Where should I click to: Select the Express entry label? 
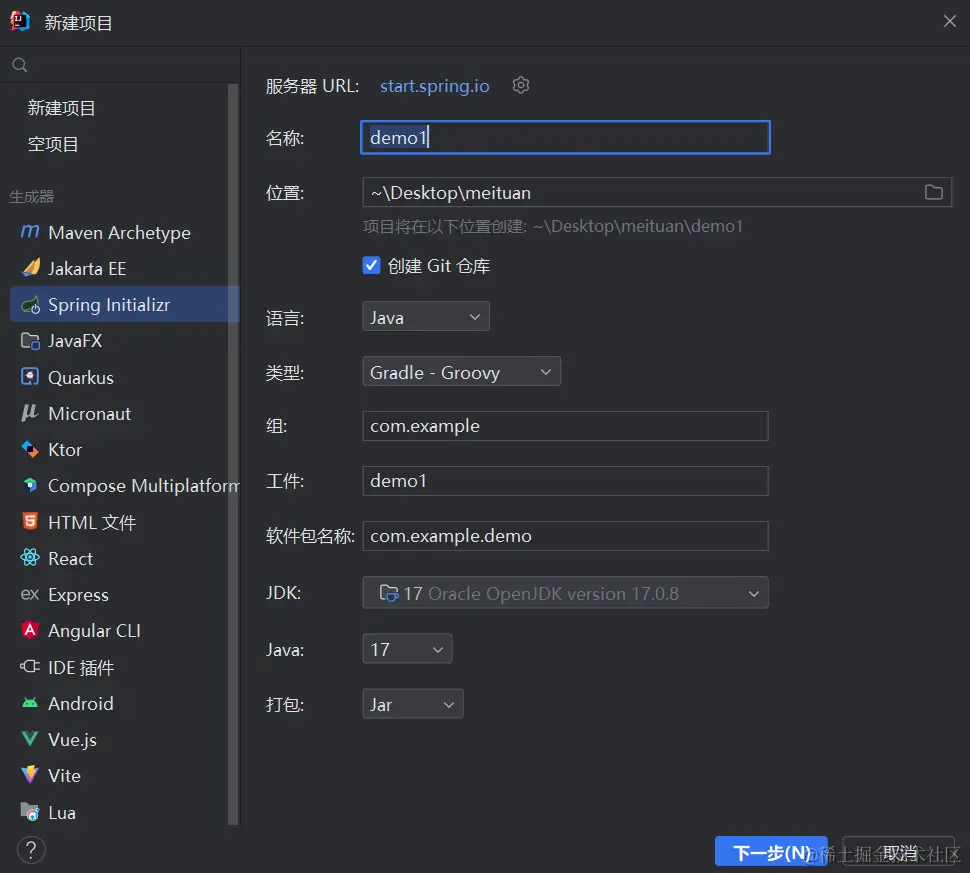point(79,595)
